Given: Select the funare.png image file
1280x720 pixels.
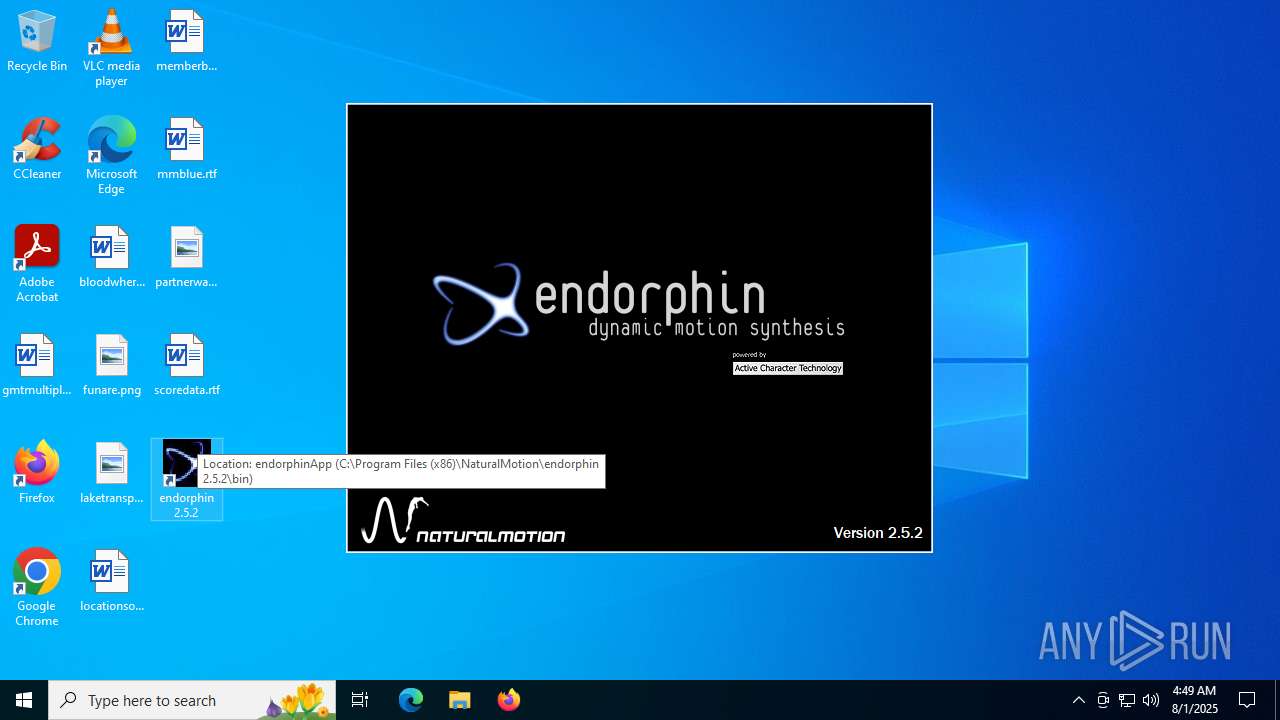Looking at the screenshot, I should point(111,366).
